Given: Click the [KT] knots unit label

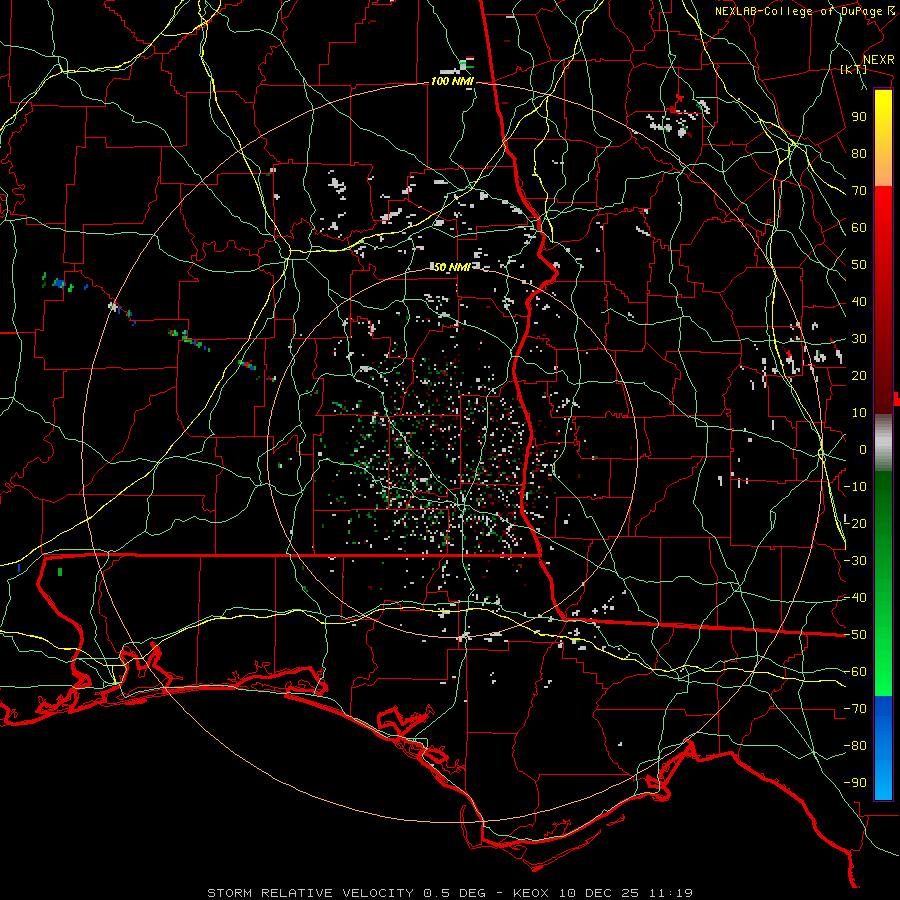Looking at the screenshot, I should coord(853,69).
